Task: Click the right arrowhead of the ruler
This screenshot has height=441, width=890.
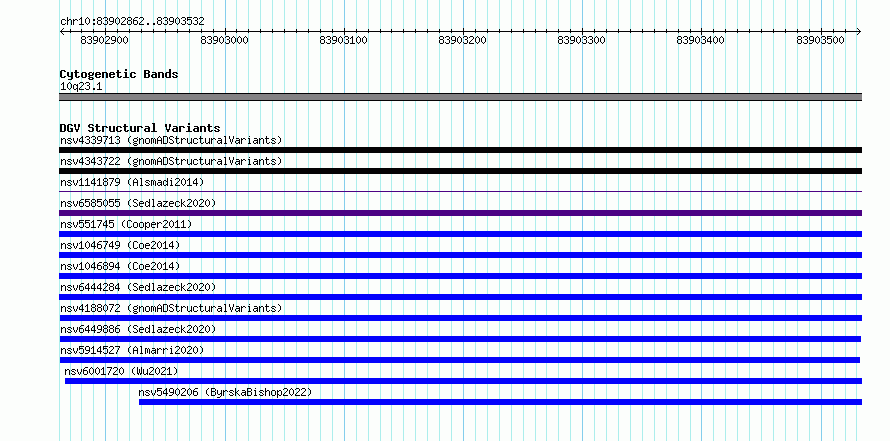Action: [859, 32]
